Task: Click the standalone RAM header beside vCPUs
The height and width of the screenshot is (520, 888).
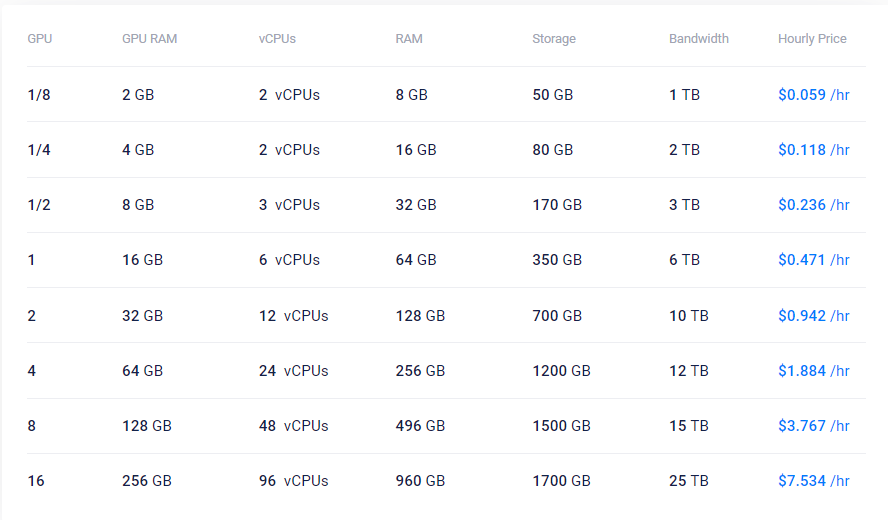Action: pos(409,39)
